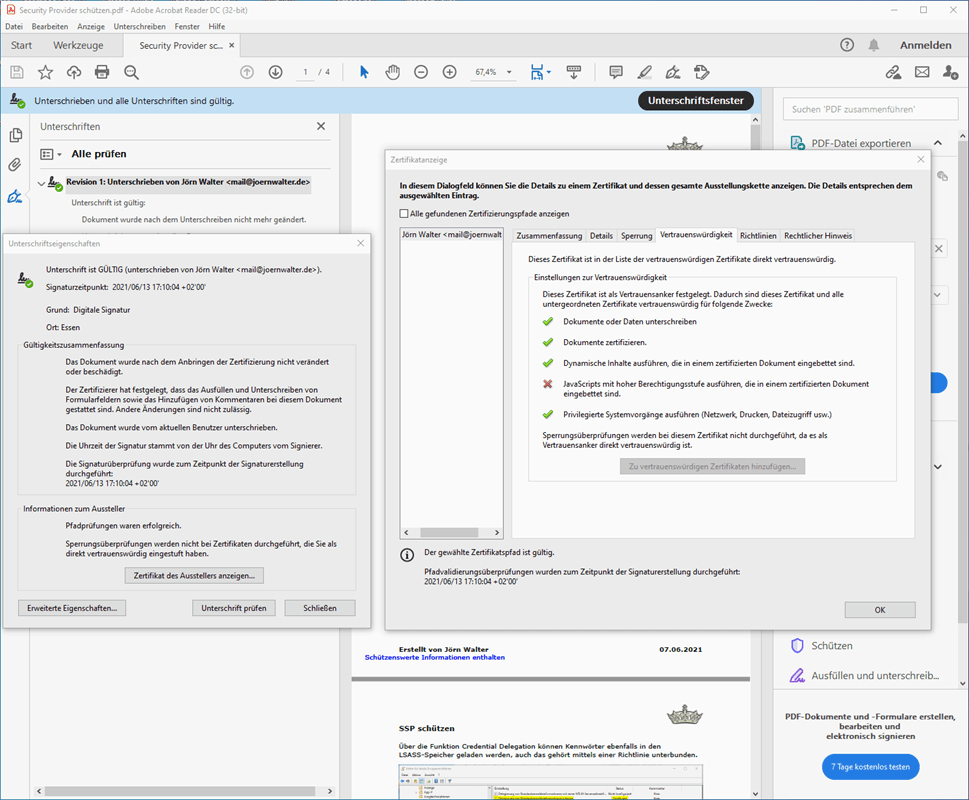Go to next page arrow

pos(275,72)
